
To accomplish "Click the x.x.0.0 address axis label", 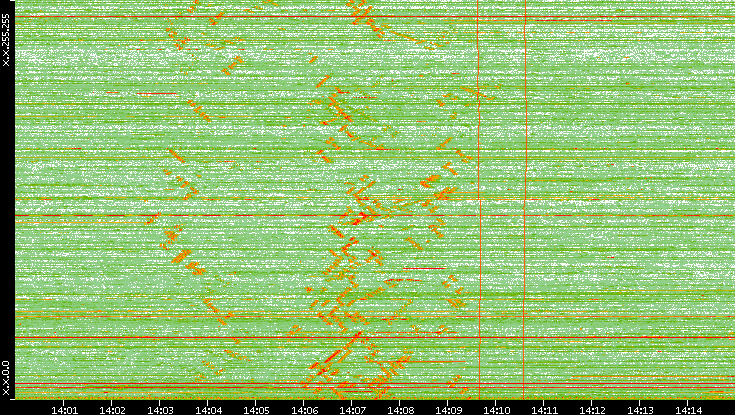I will [6, 379].
